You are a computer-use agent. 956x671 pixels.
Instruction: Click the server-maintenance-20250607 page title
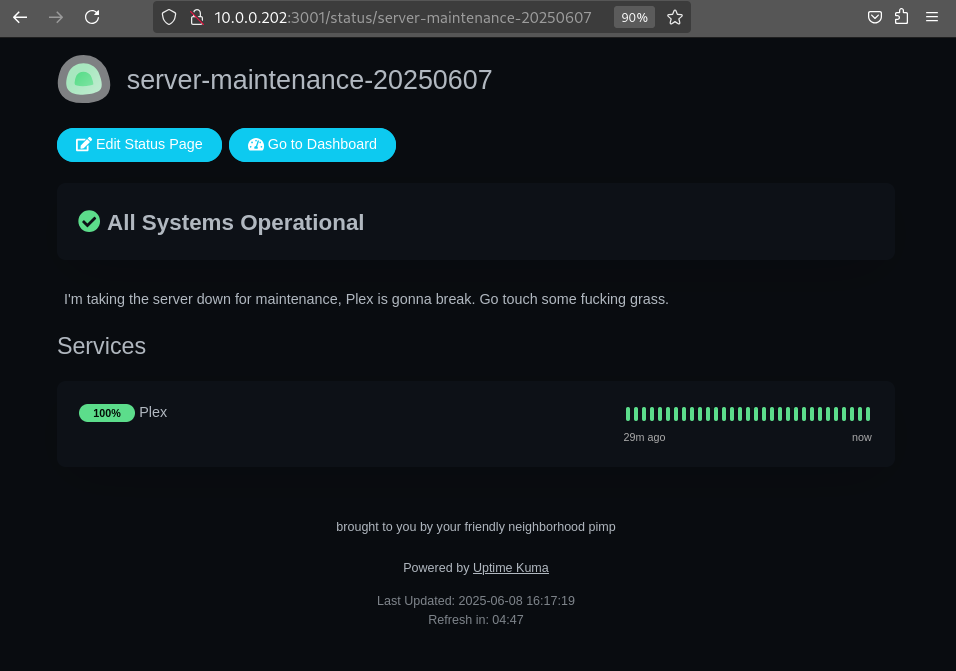pos(309,80)
